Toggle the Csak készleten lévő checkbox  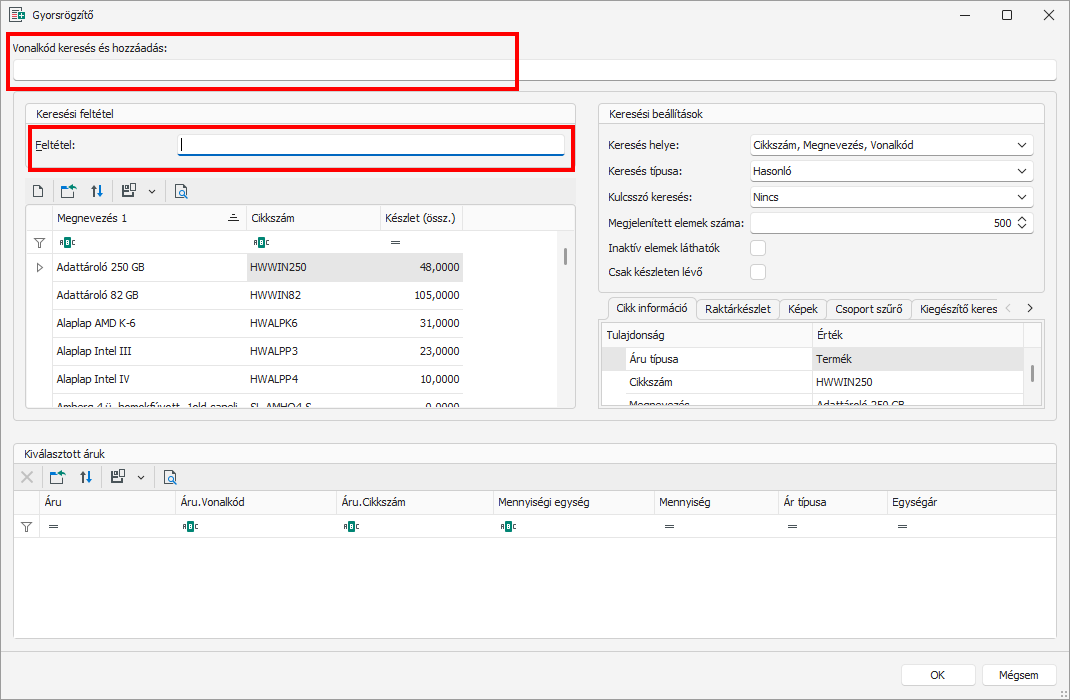(758, 272)
